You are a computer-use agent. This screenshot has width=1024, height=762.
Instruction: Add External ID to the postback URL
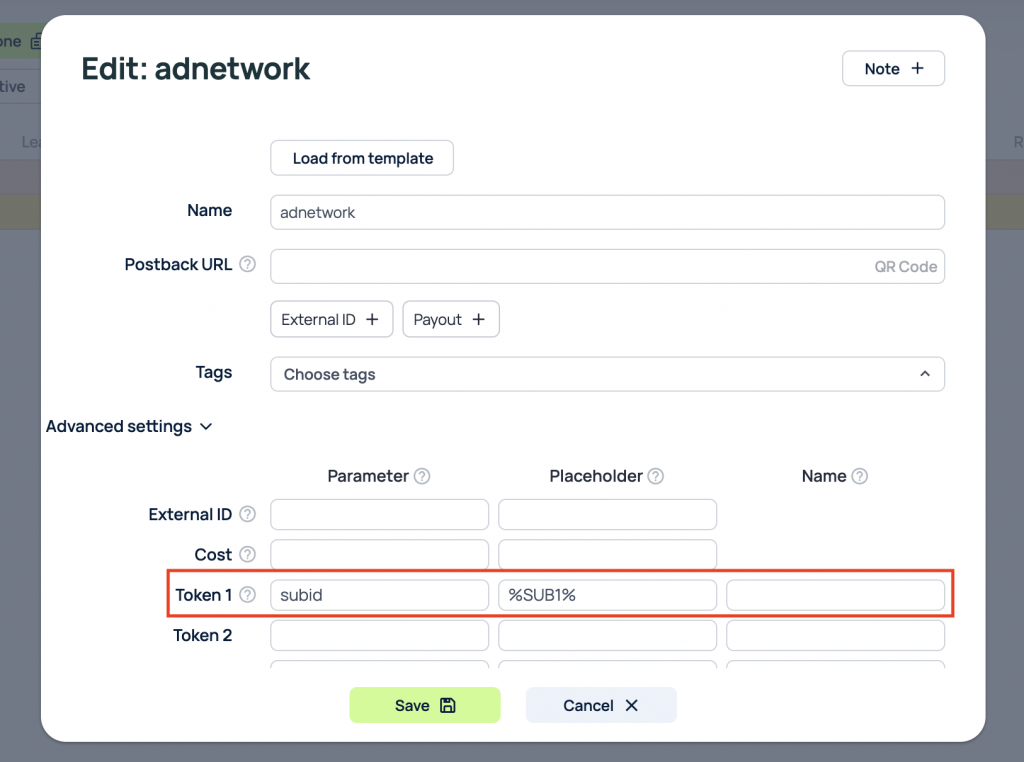pyautogui.click(x=331, y=319)
